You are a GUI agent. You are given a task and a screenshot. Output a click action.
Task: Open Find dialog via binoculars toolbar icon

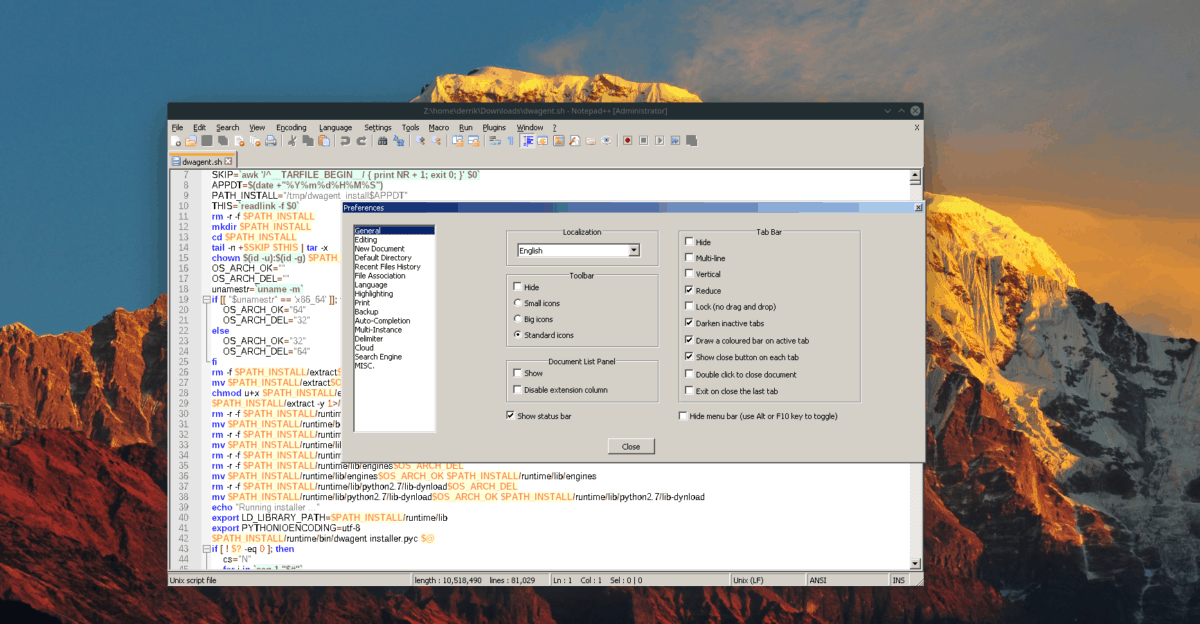[381, 141]
